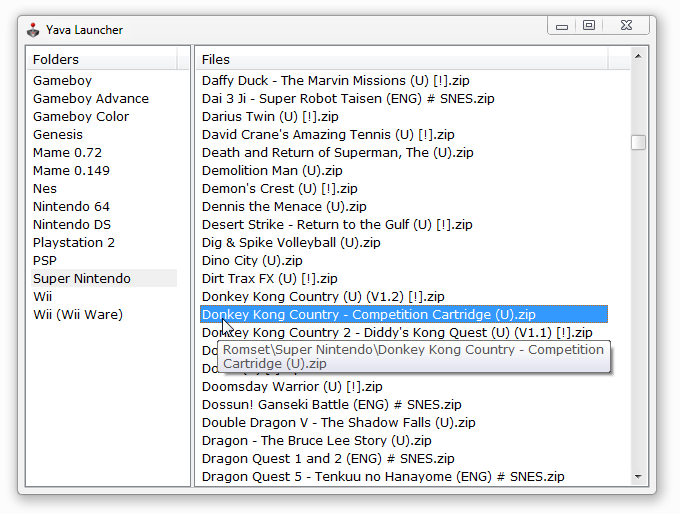Open the Gameboy Color folder
This screenshot has width=680, height=514.
pyautogui.click(x=81, y=117)
